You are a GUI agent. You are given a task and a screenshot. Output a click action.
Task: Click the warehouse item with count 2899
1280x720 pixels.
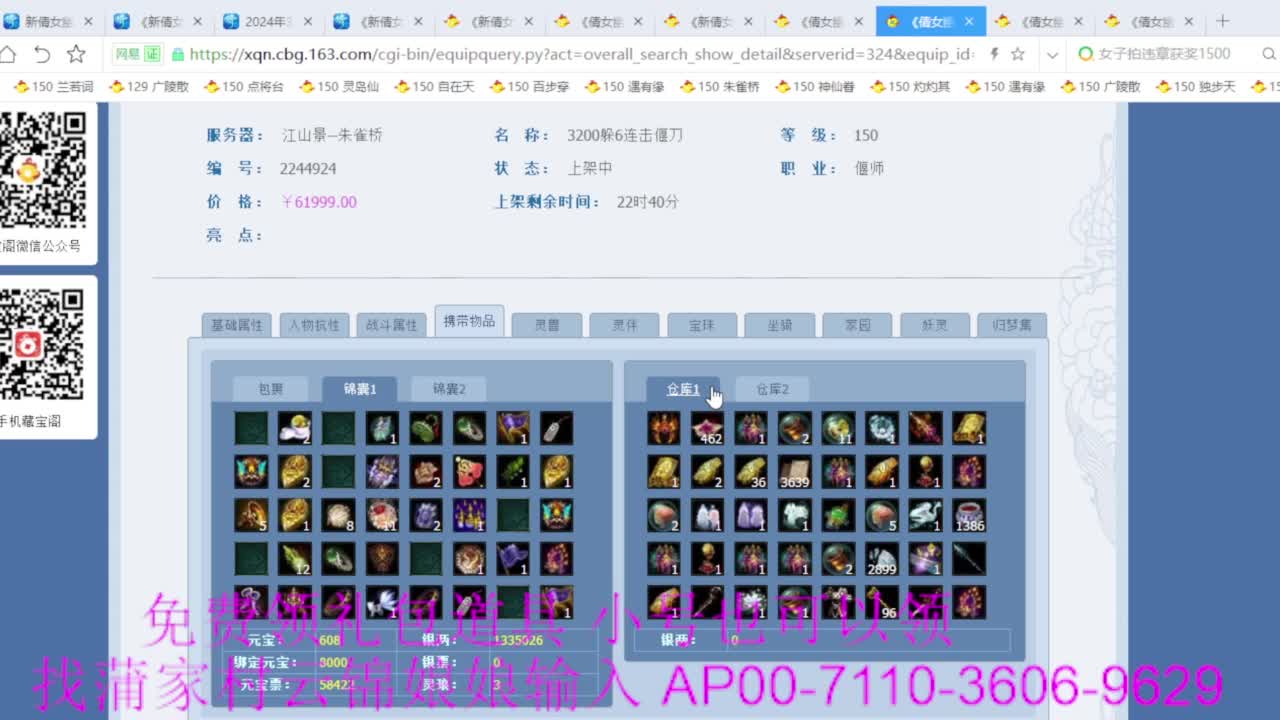[x=882, y=559]
